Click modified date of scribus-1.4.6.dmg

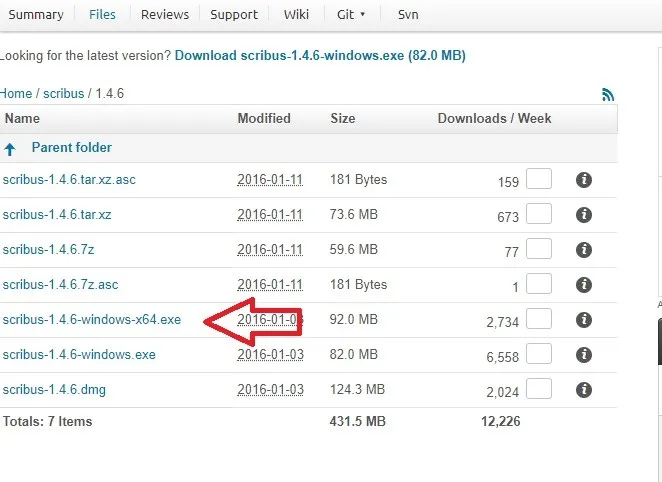click(270, 390)
